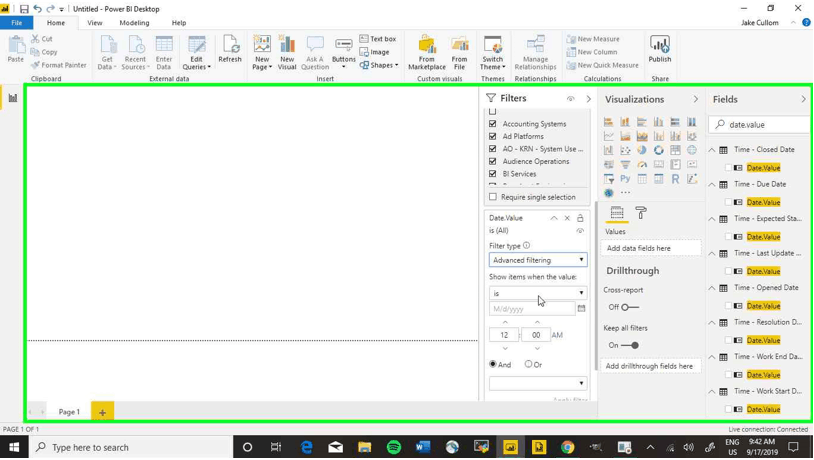The height and width of the screenshot is (460, 814).
Task: Collapse the Filters pane
Action: point(588,99)
